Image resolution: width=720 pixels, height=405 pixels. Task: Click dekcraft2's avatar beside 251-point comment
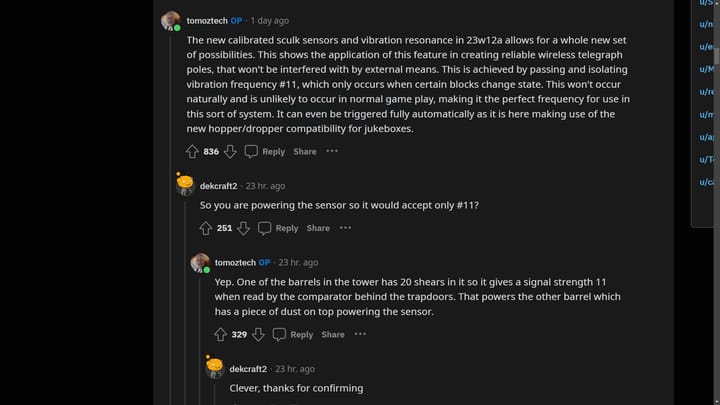click(185, 185)
